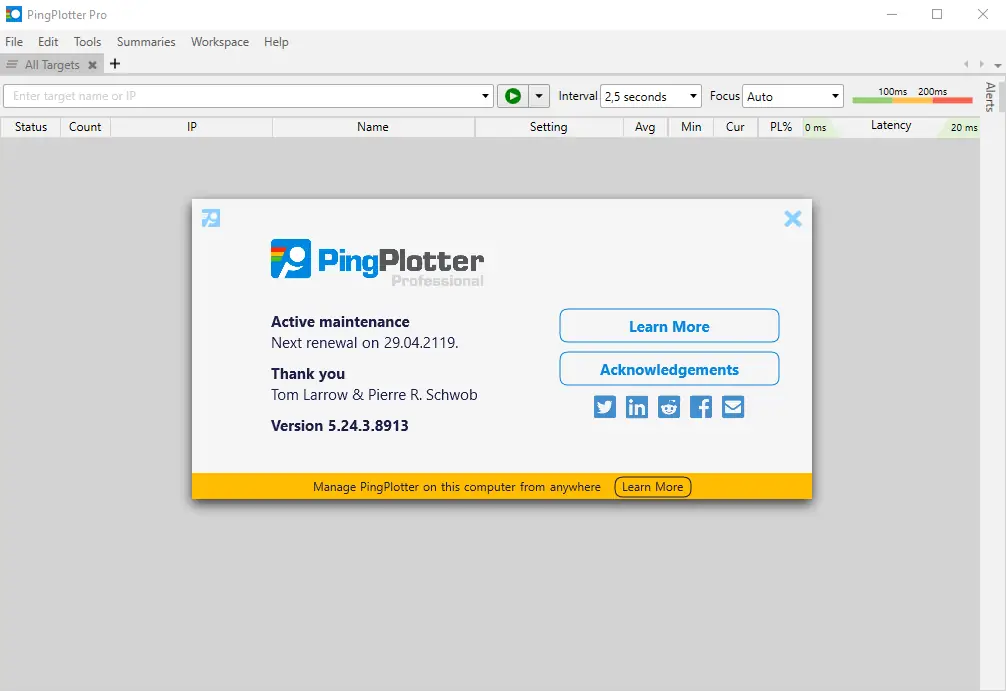Open the tab list dropdown arrow
The width and height of the screenshot is (1006, 691).
point(998,65)
